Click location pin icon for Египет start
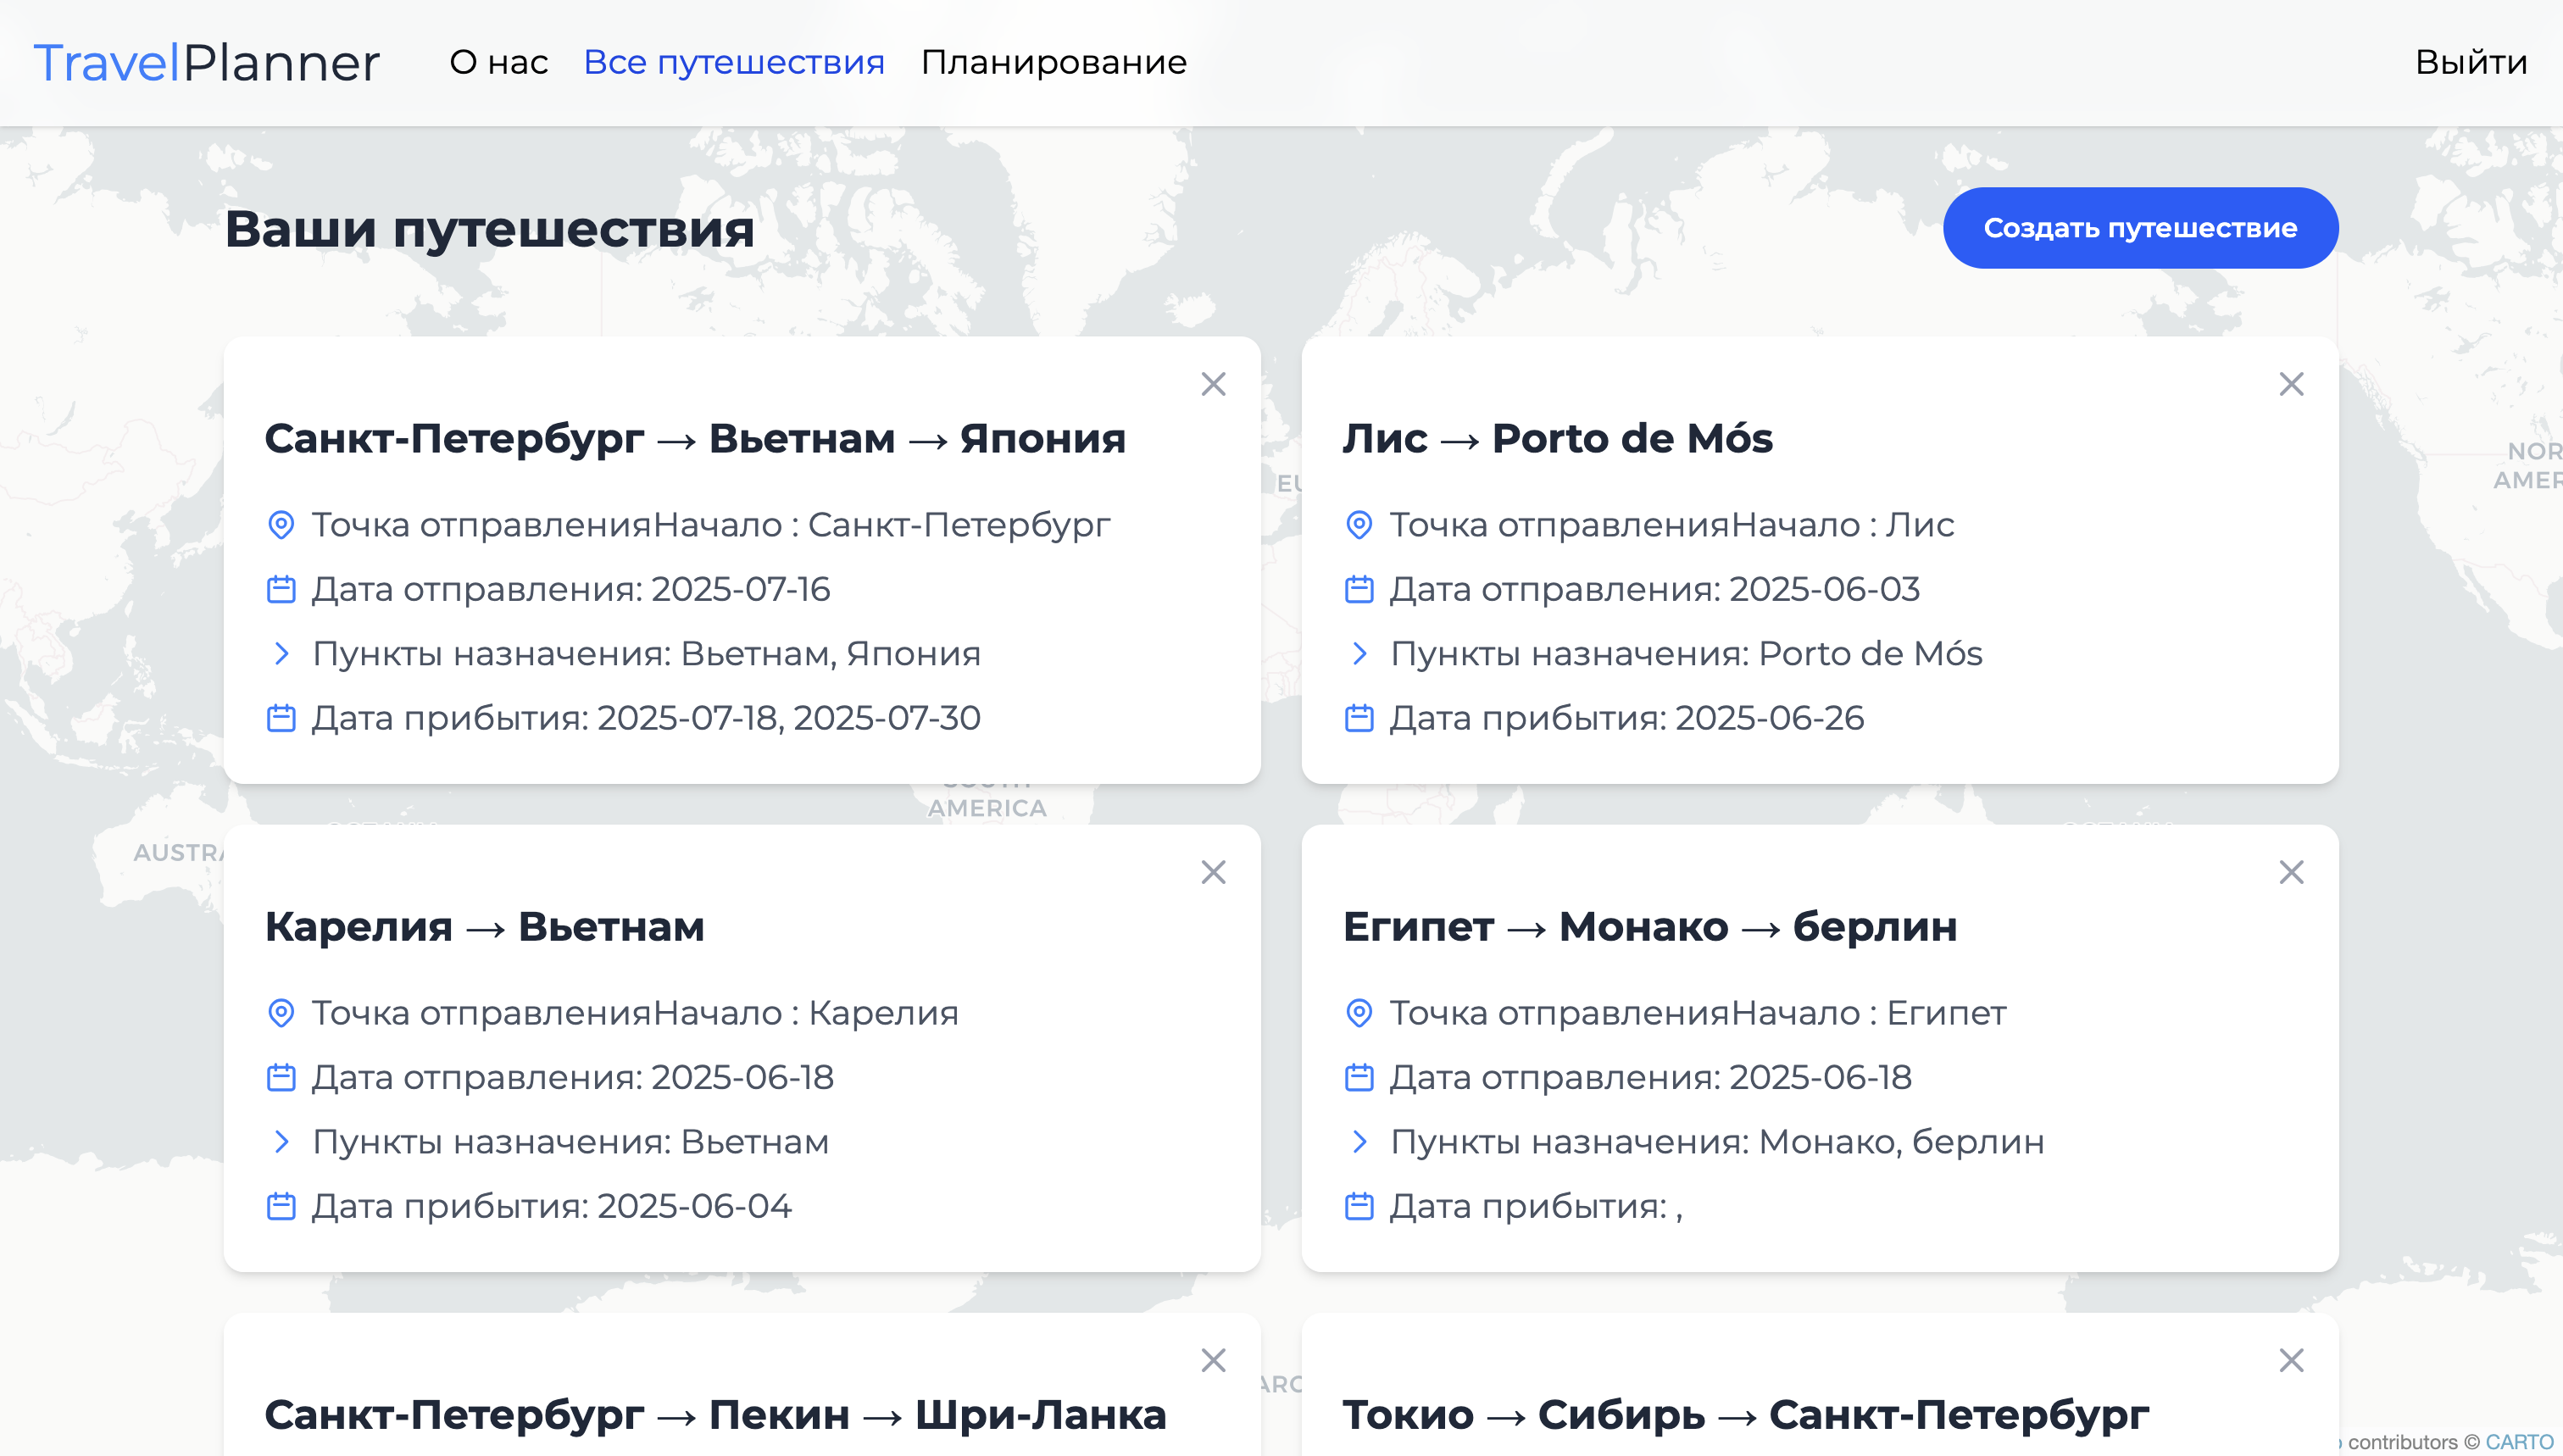 coord(1359,1013)
